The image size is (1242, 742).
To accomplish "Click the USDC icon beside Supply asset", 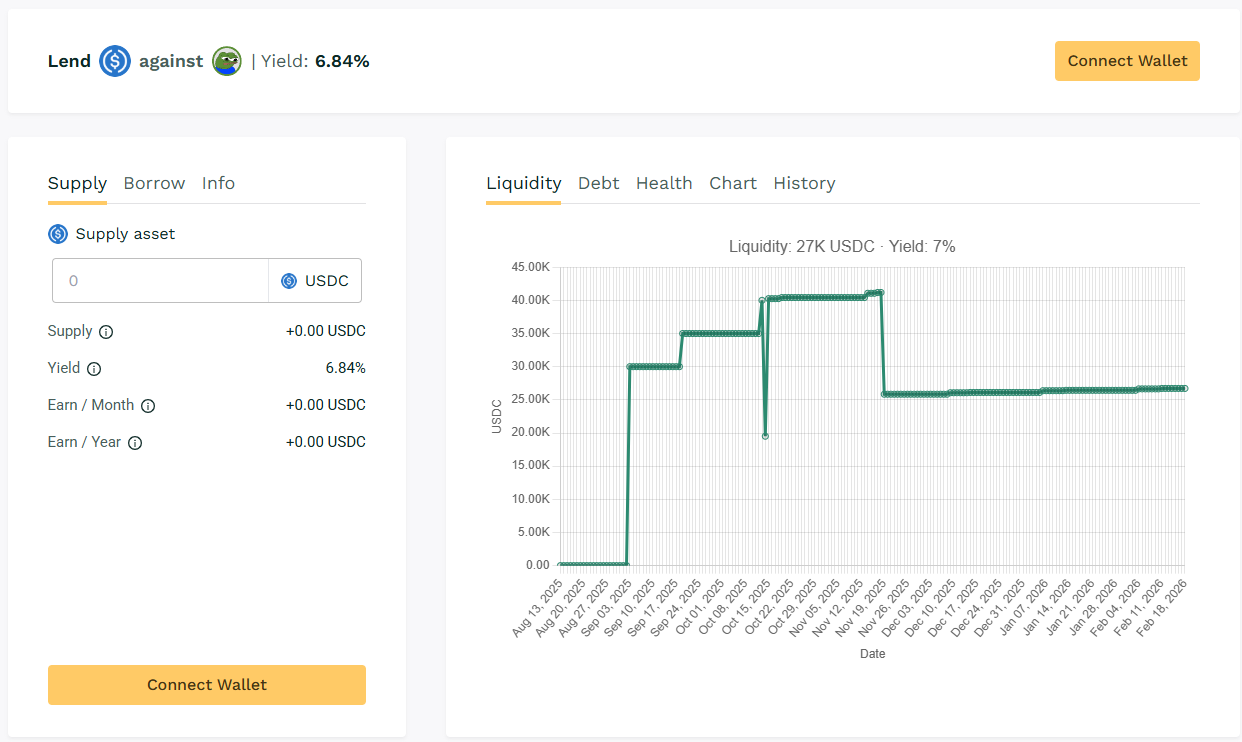I will [58, 234].
